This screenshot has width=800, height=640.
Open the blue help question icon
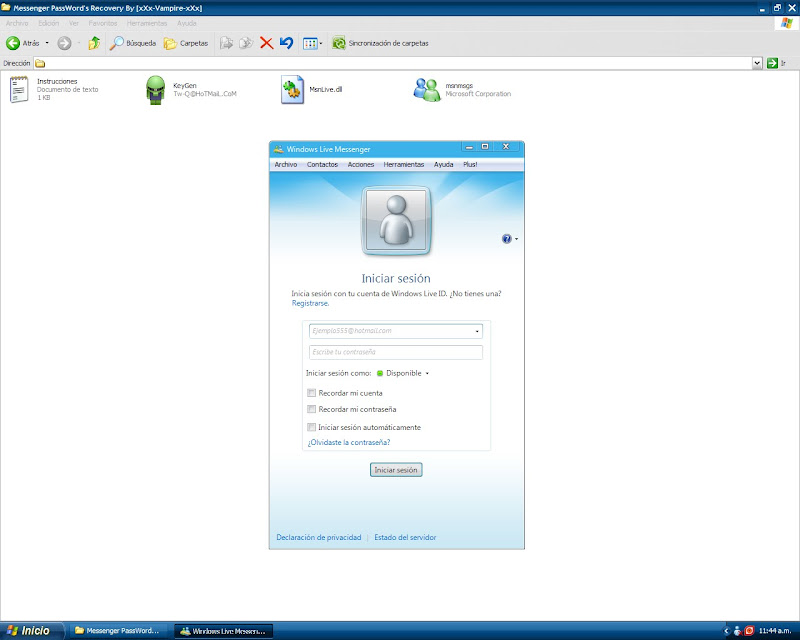tap(506, 239)
